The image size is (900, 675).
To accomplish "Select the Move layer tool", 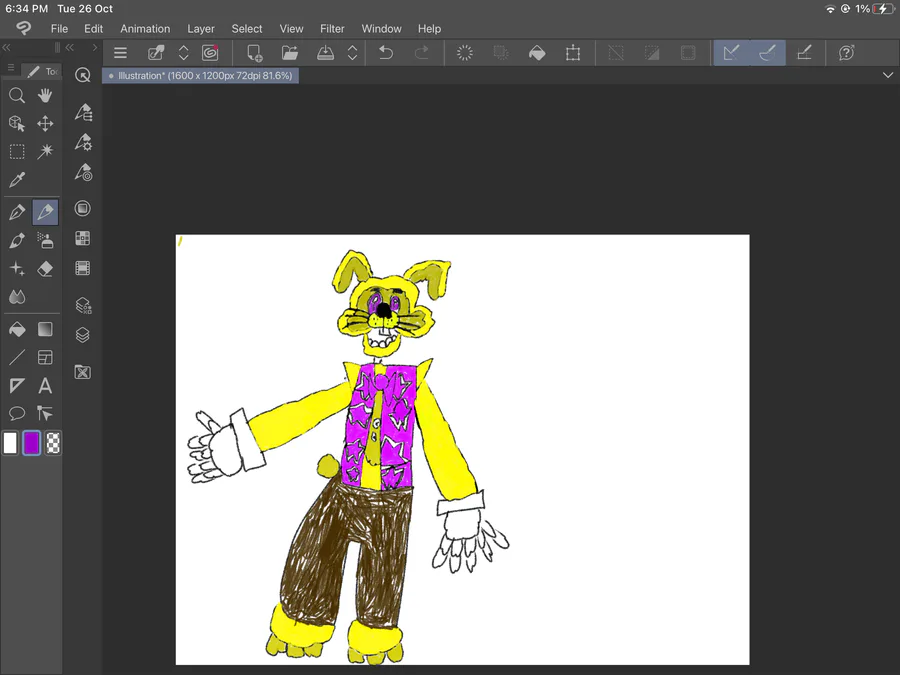I will tap(45, 123).
